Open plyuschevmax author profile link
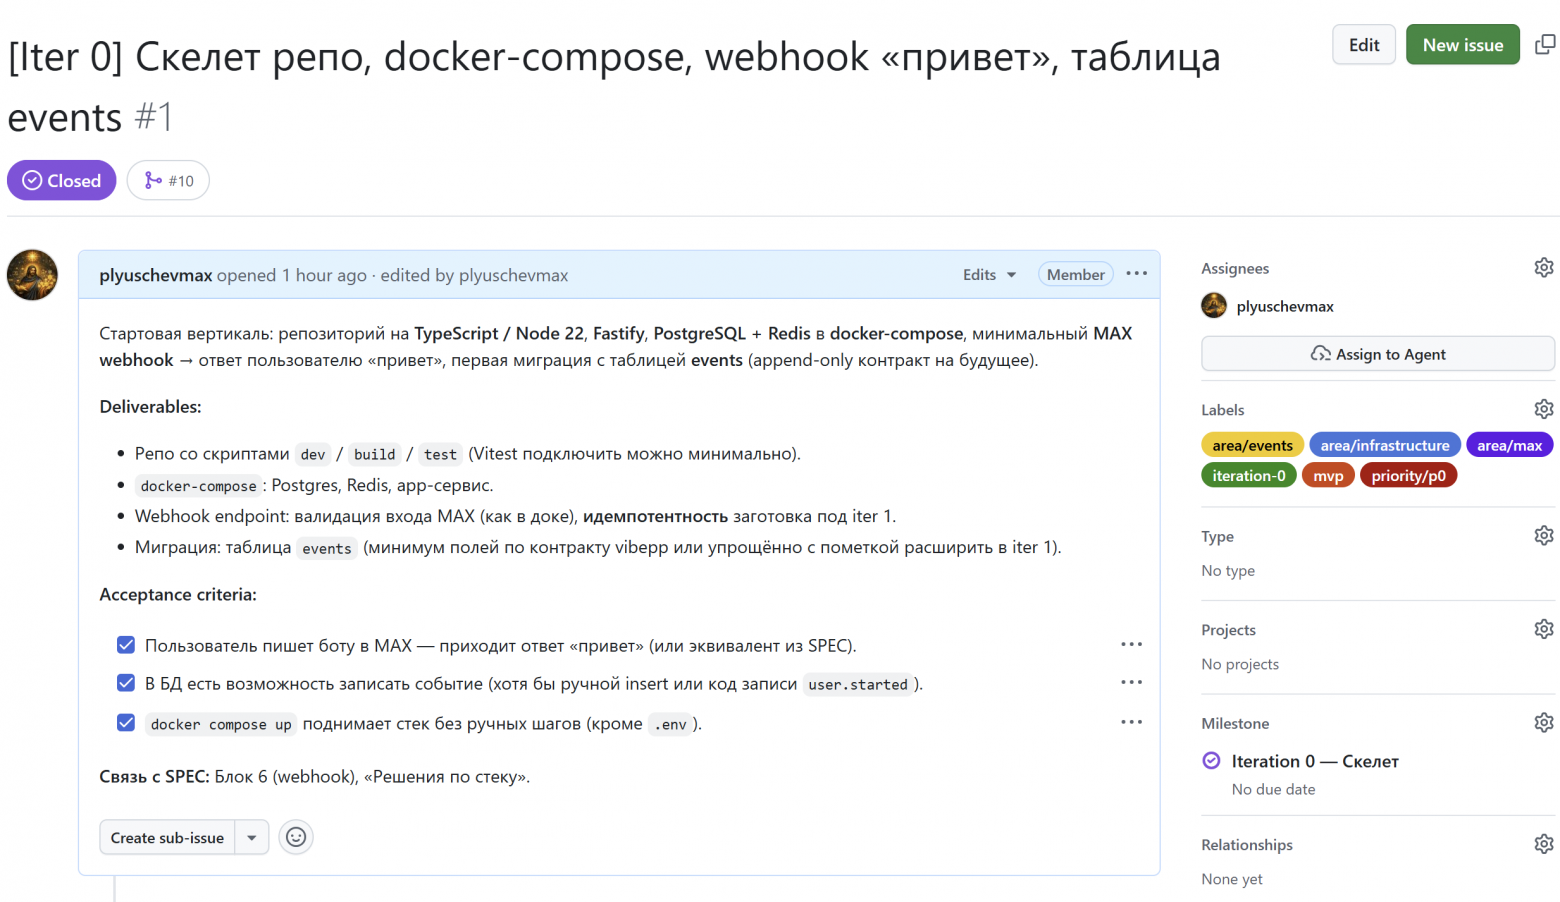Screen dimensions: 1560x902 point(155,275)
